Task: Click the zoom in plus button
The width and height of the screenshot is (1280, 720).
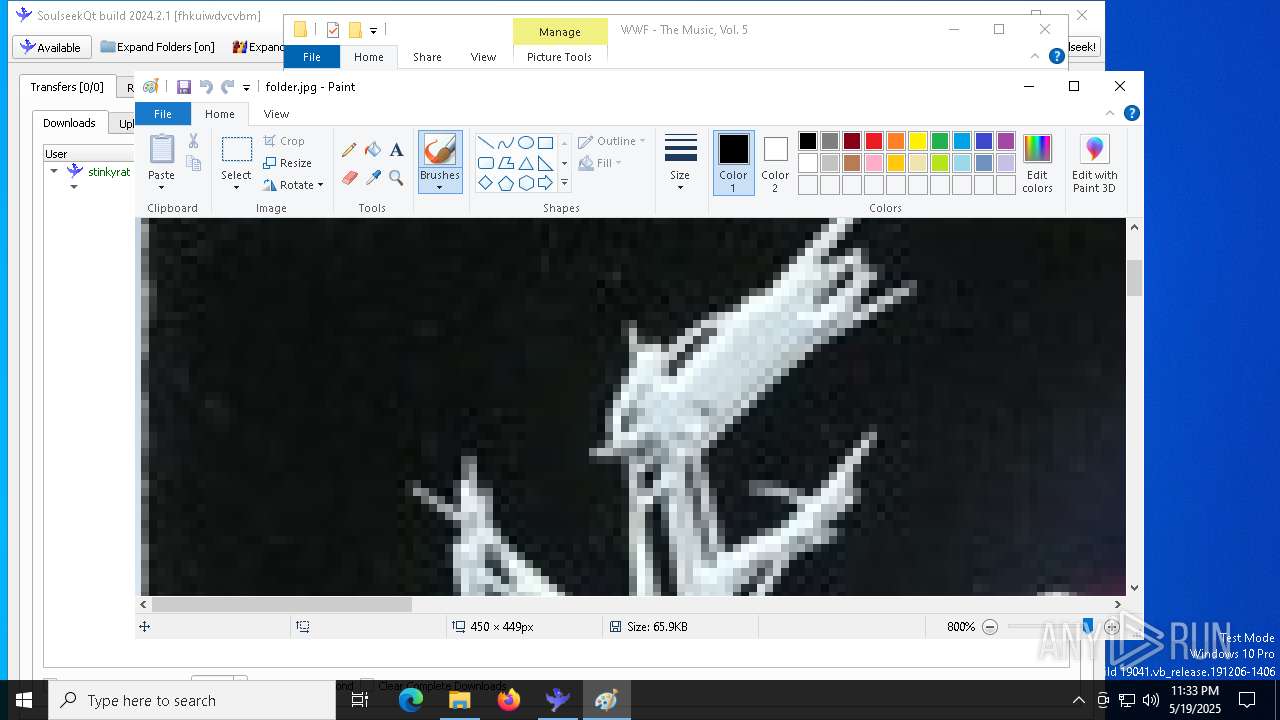Action: tap(1112, 627)
